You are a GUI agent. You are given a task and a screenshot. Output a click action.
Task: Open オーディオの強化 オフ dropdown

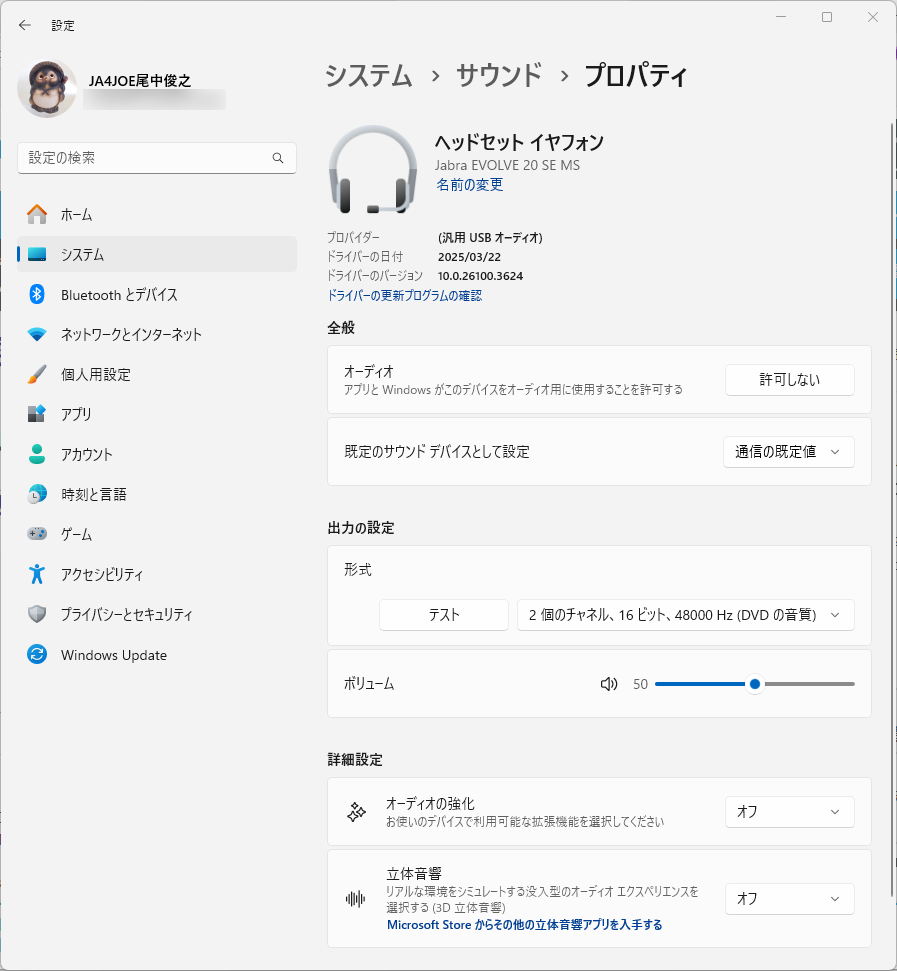pyautogui.click(x=789, y=812)
